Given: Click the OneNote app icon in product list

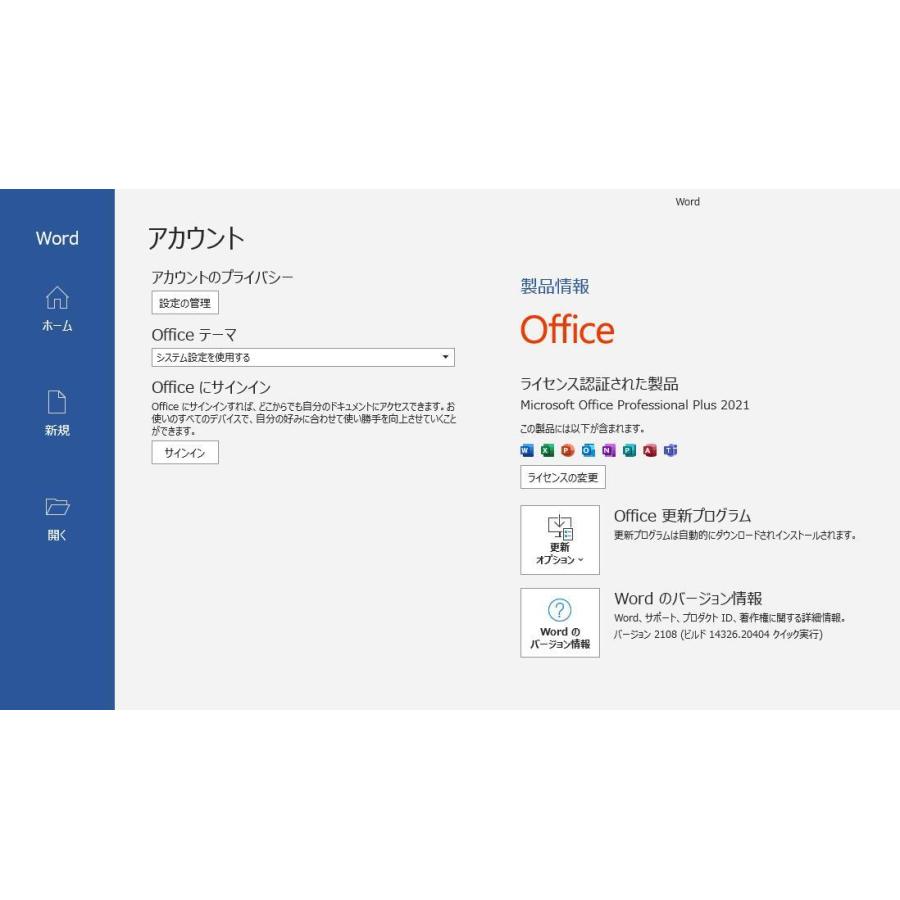Looking at the screenshot, I should click(609, 451).
